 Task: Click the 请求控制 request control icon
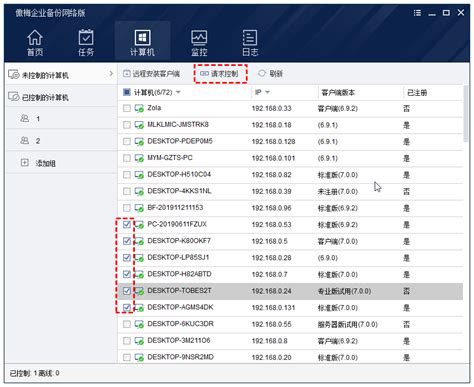click(x=204, y=73)
